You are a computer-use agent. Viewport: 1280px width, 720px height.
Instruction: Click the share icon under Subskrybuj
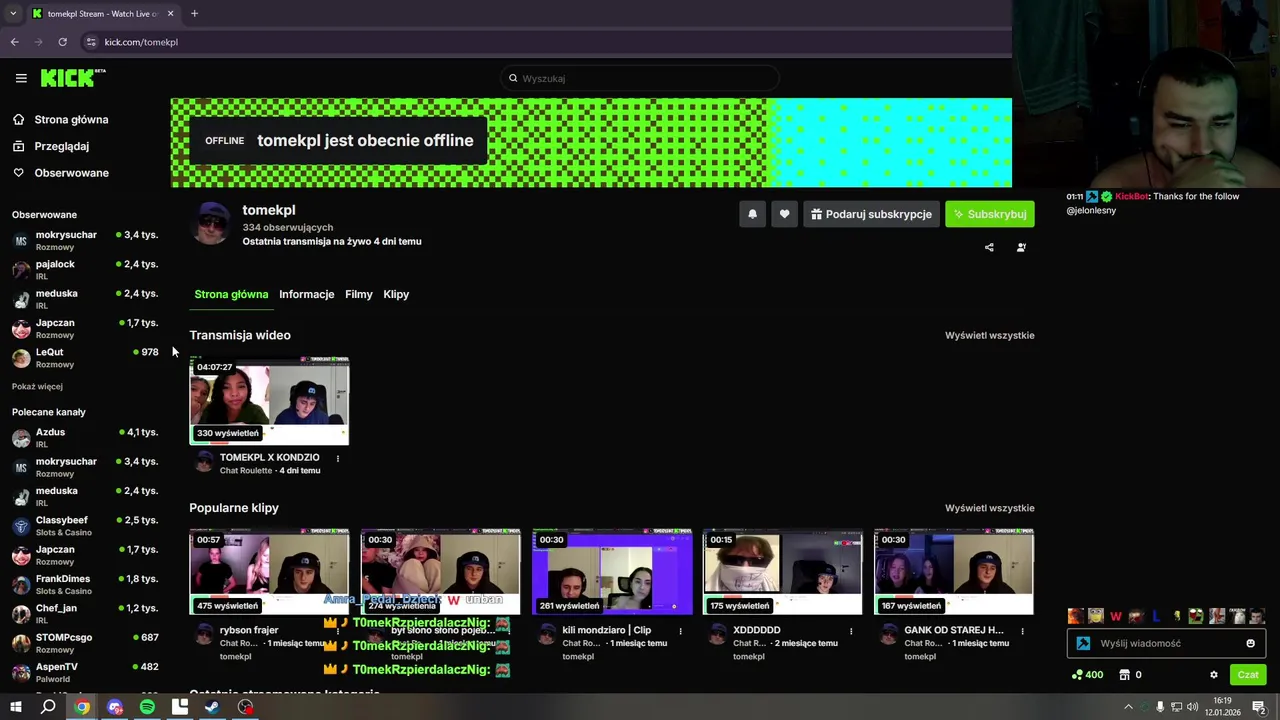point(989,247)
